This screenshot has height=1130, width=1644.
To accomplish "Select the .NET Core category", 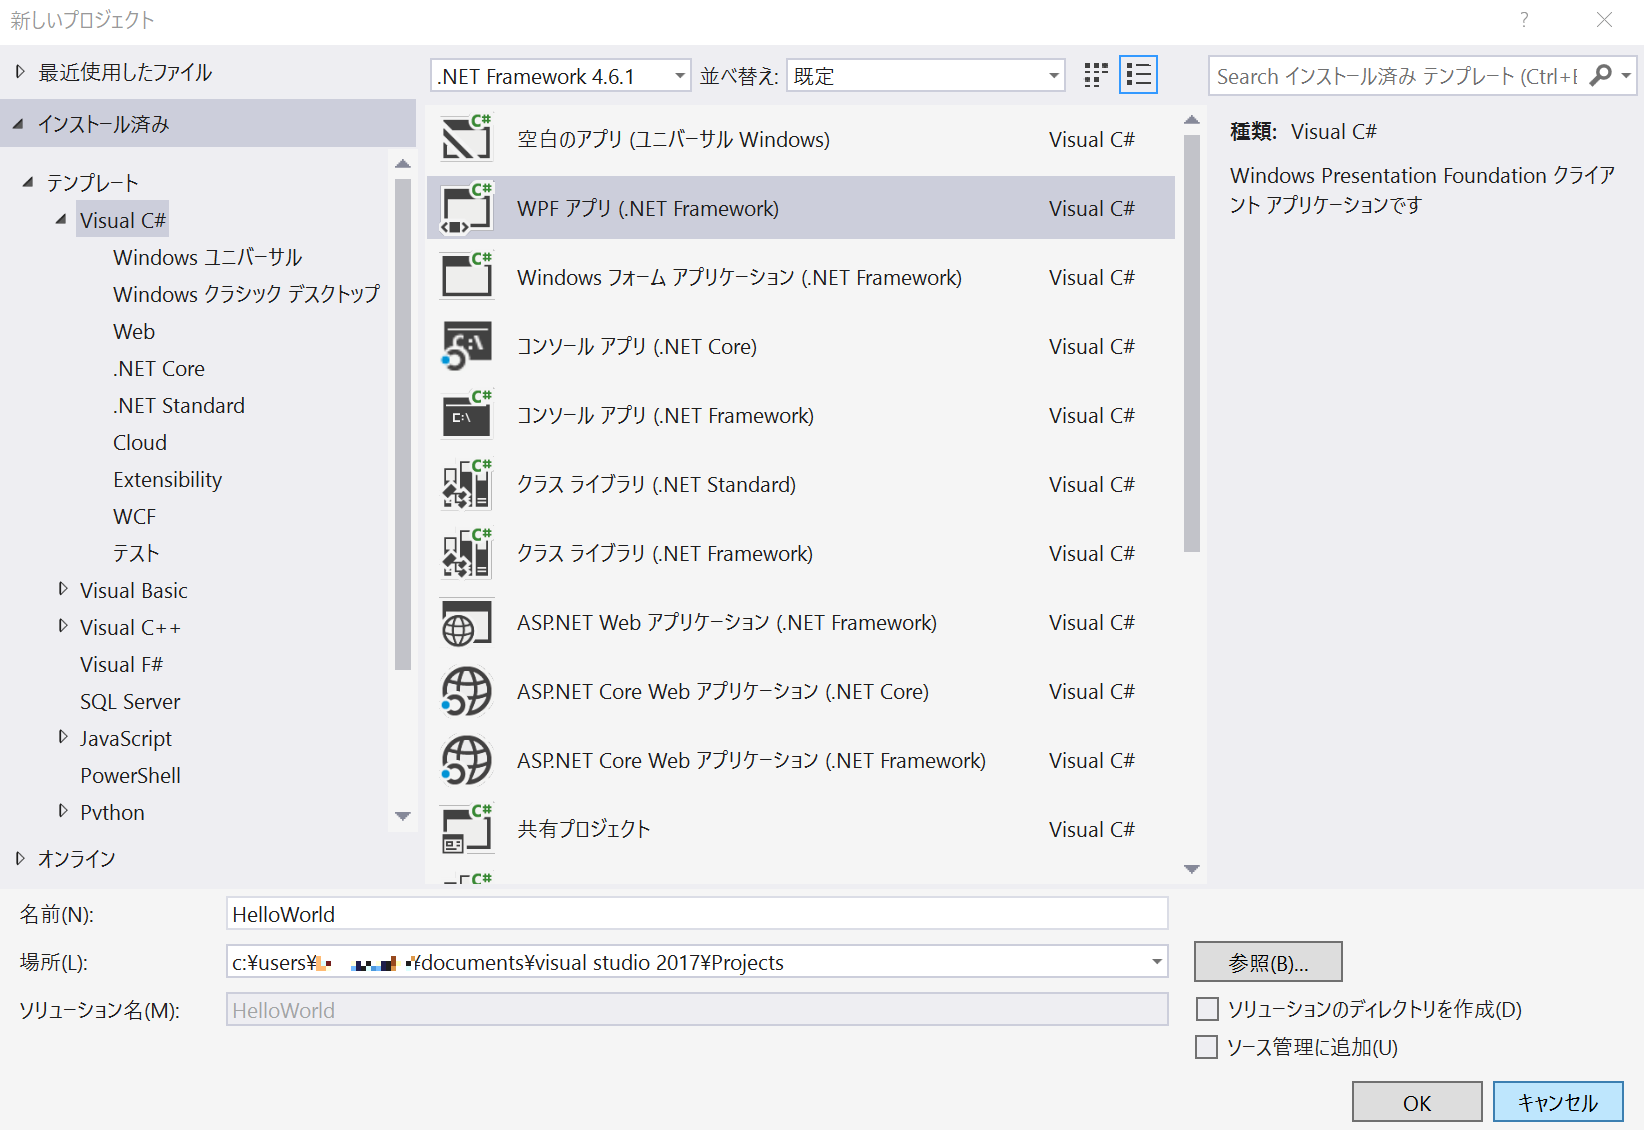I will [159, 368].
